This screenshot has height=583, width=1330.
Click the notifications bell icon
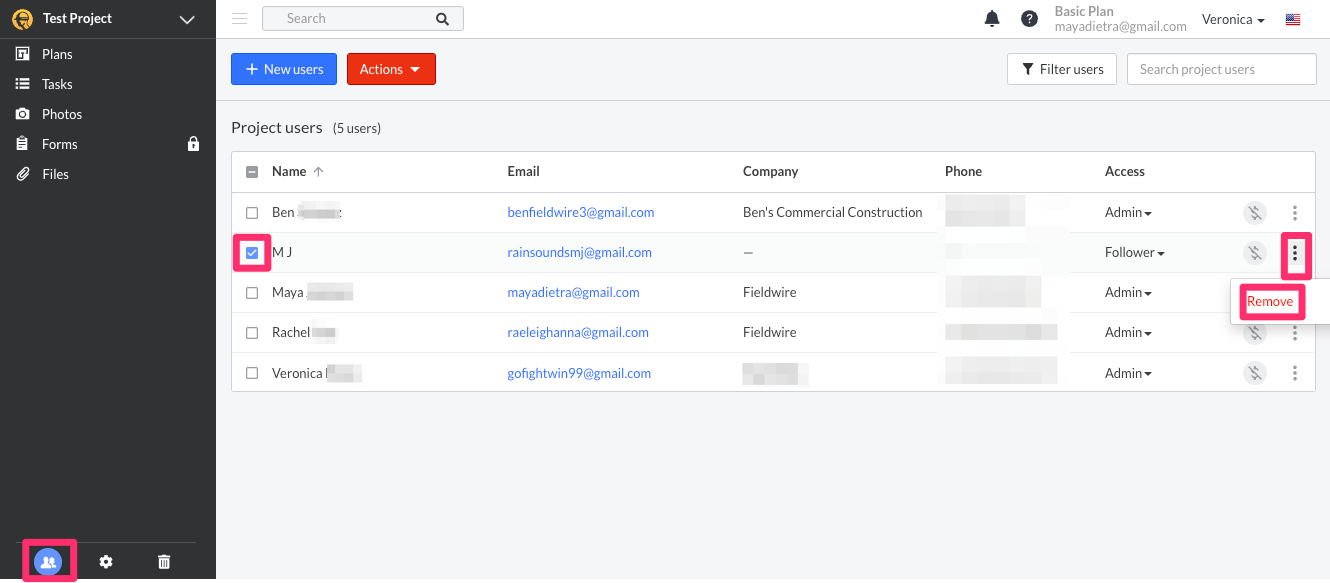click(x=991, y=18)
